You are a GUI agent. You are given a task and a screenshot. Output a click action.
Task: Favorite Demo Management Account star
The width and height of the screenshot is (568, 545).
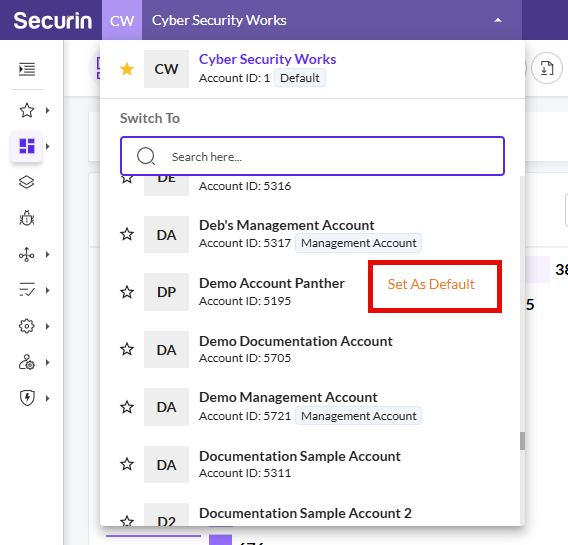(127, 407)
